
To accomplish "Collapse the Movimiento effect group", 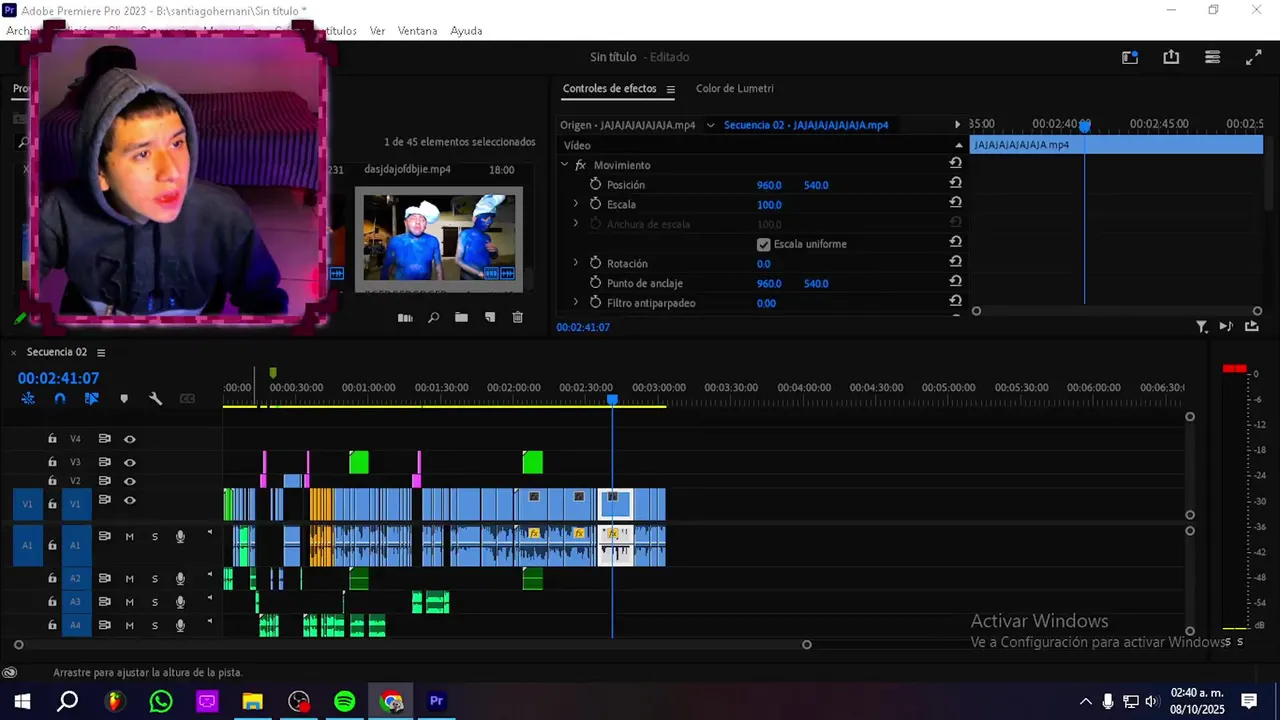I will pos(564,165).
